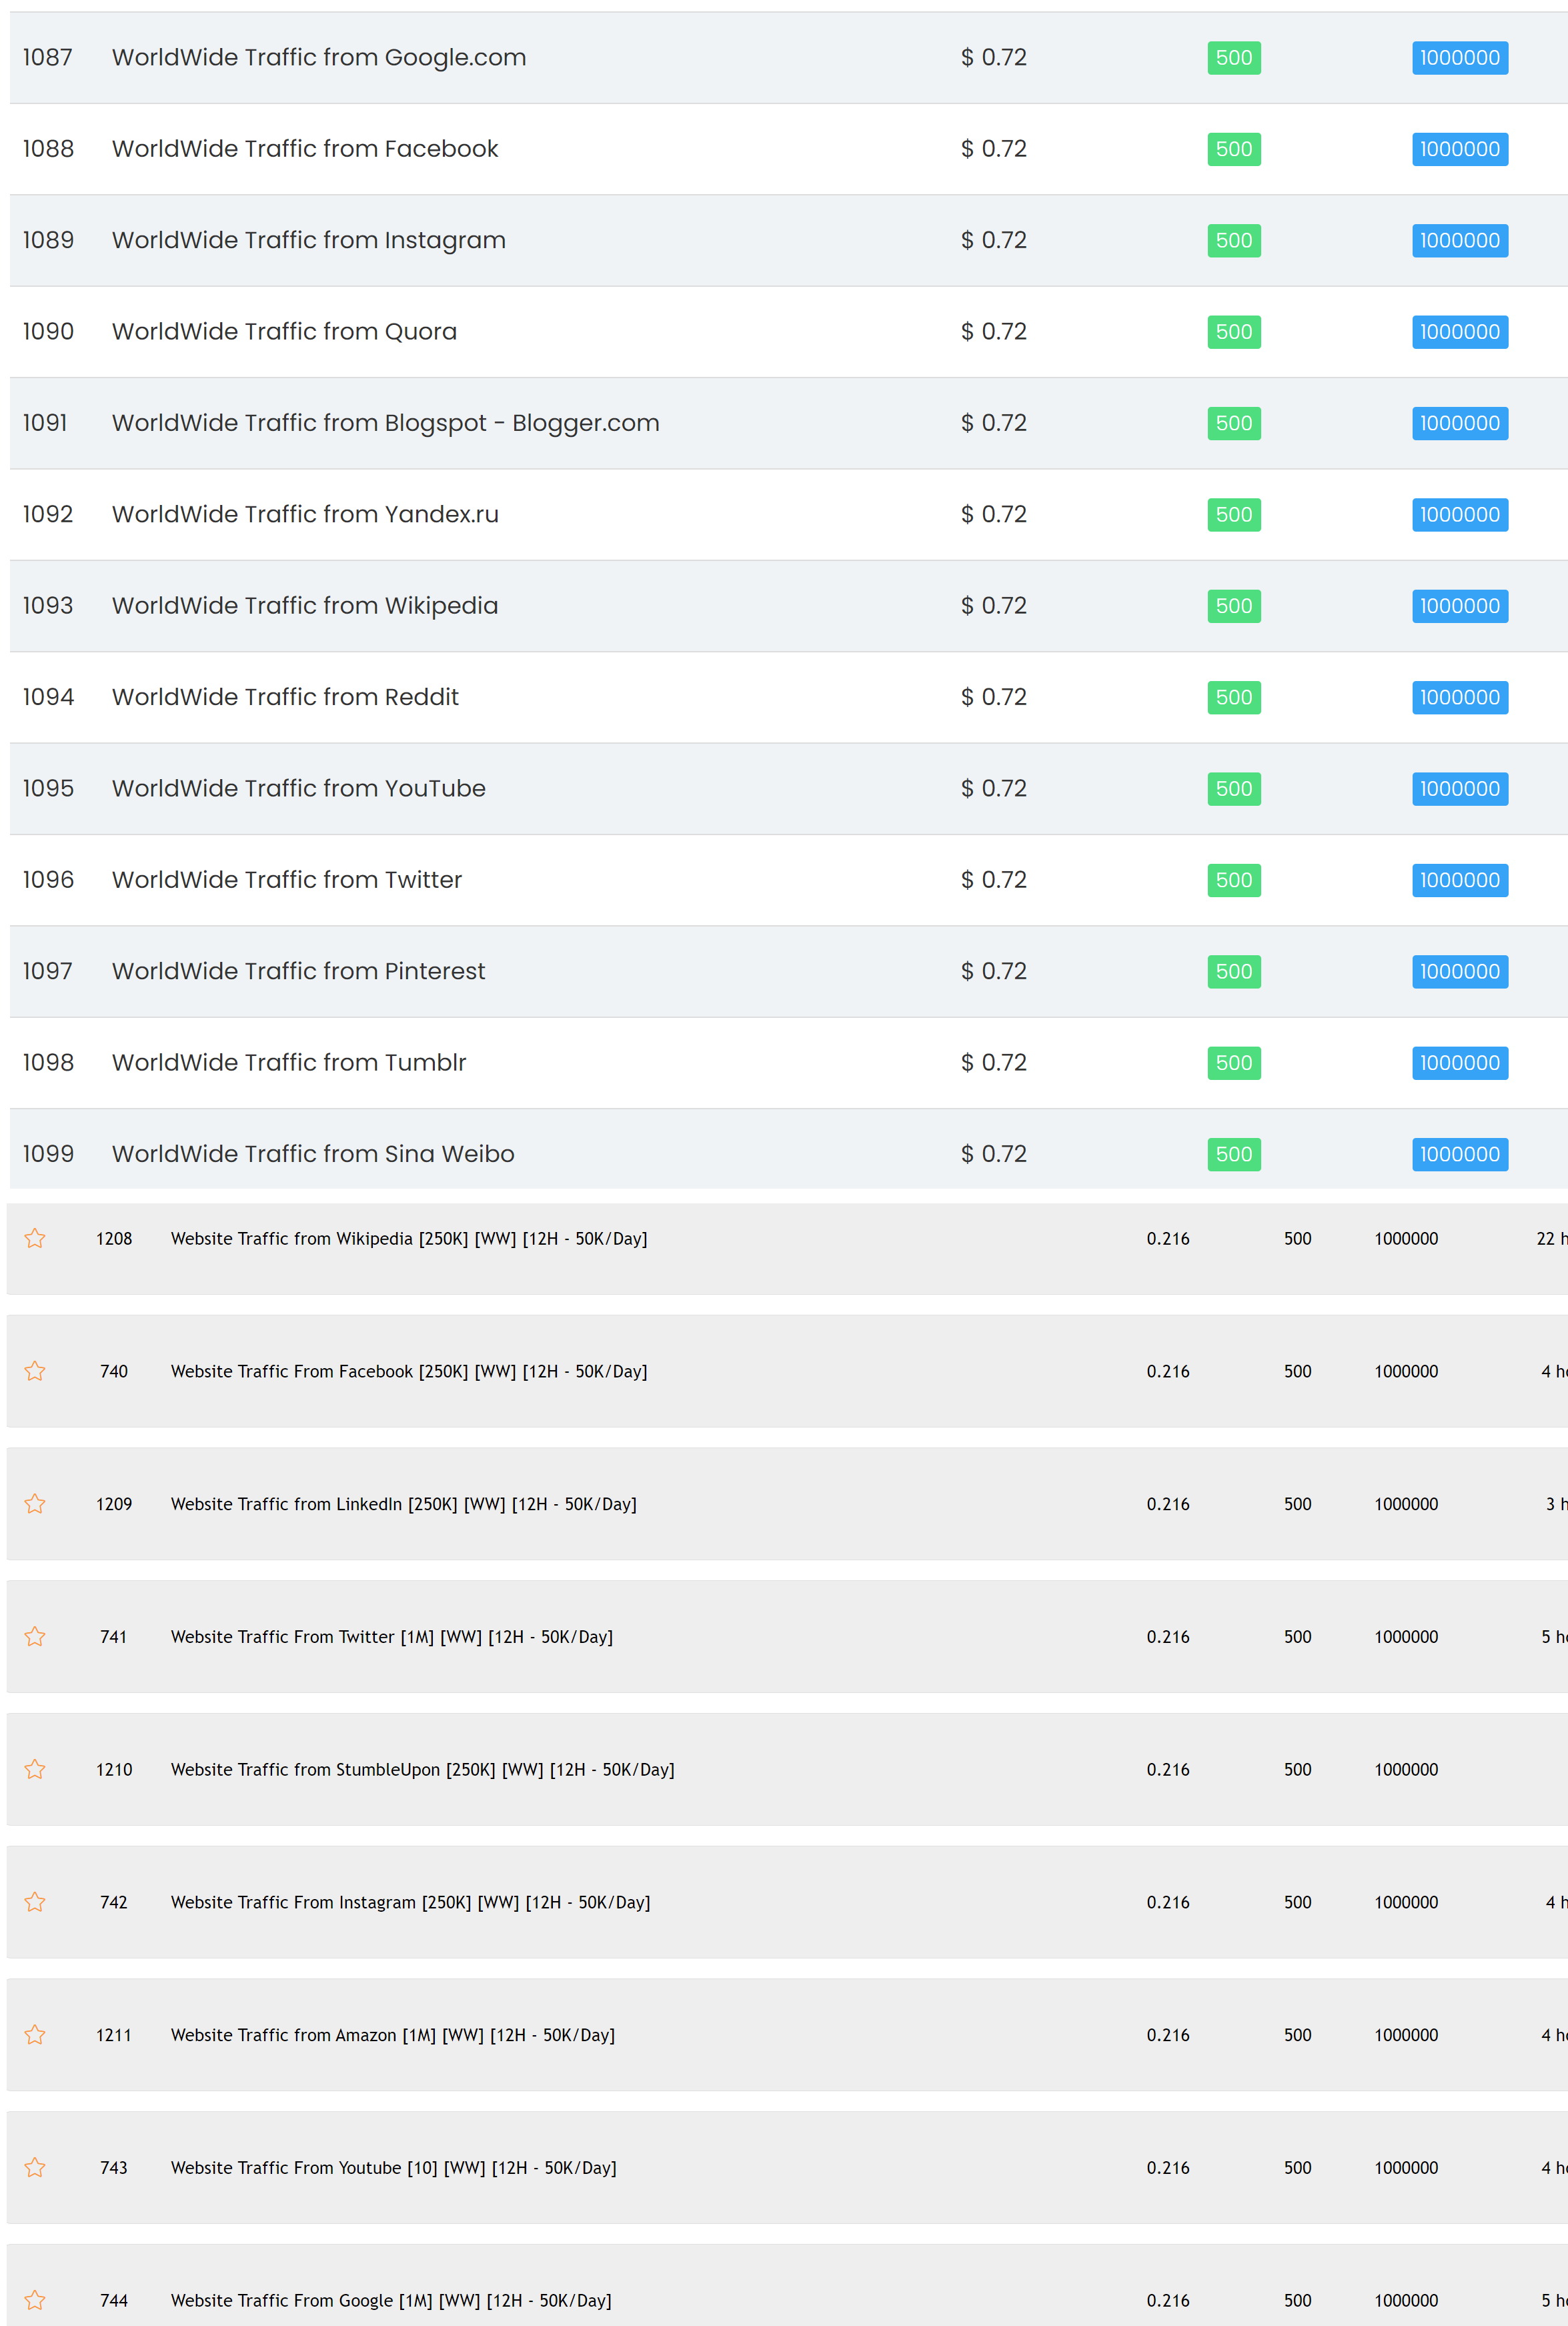Select 'WorldWide Traffic from Reddit' service name
The image size is (1568, 2326).
[285, 697]
